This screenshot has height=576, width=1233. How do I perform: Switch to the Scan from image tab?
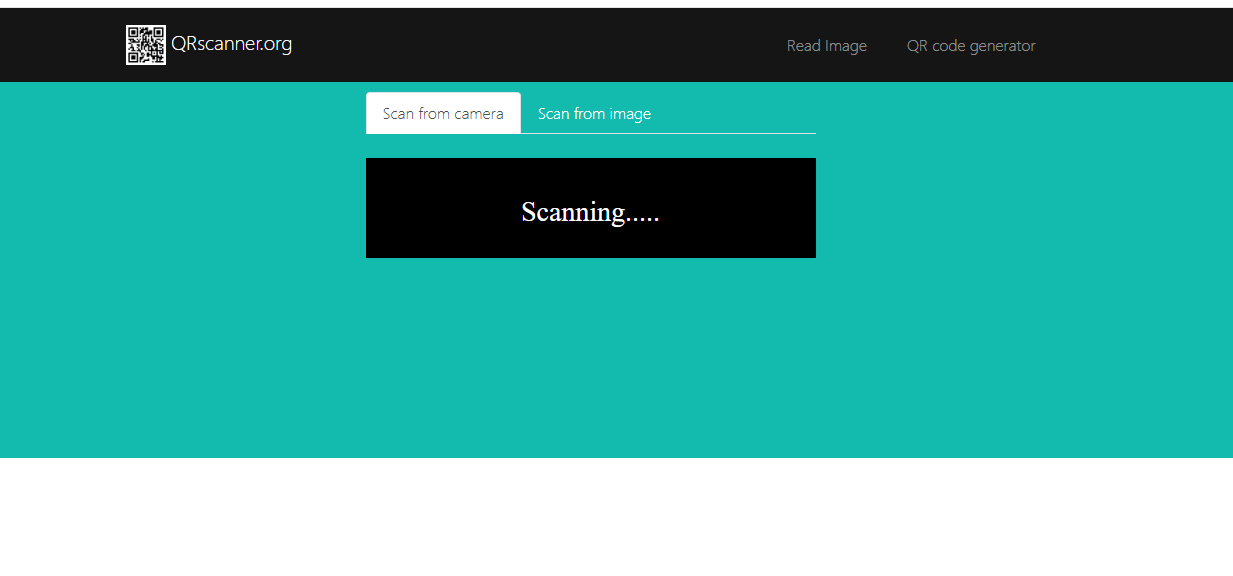(594, 113)
